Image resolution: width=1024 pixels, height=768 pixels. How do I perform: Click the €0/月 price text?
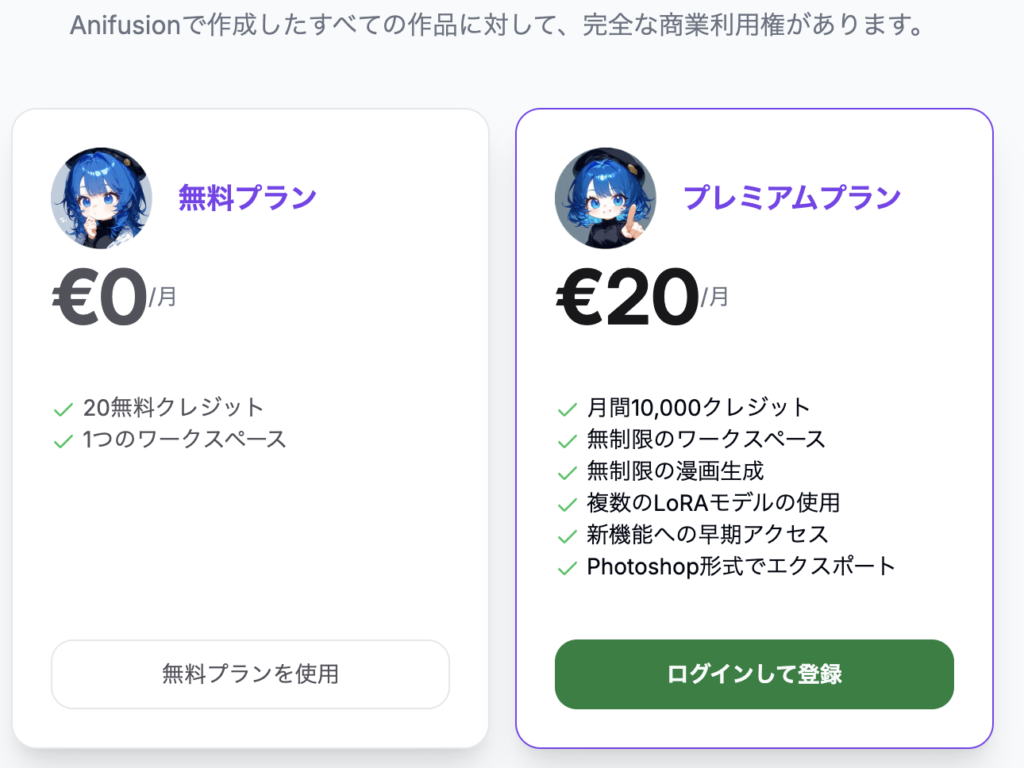(x=114, y=296)
